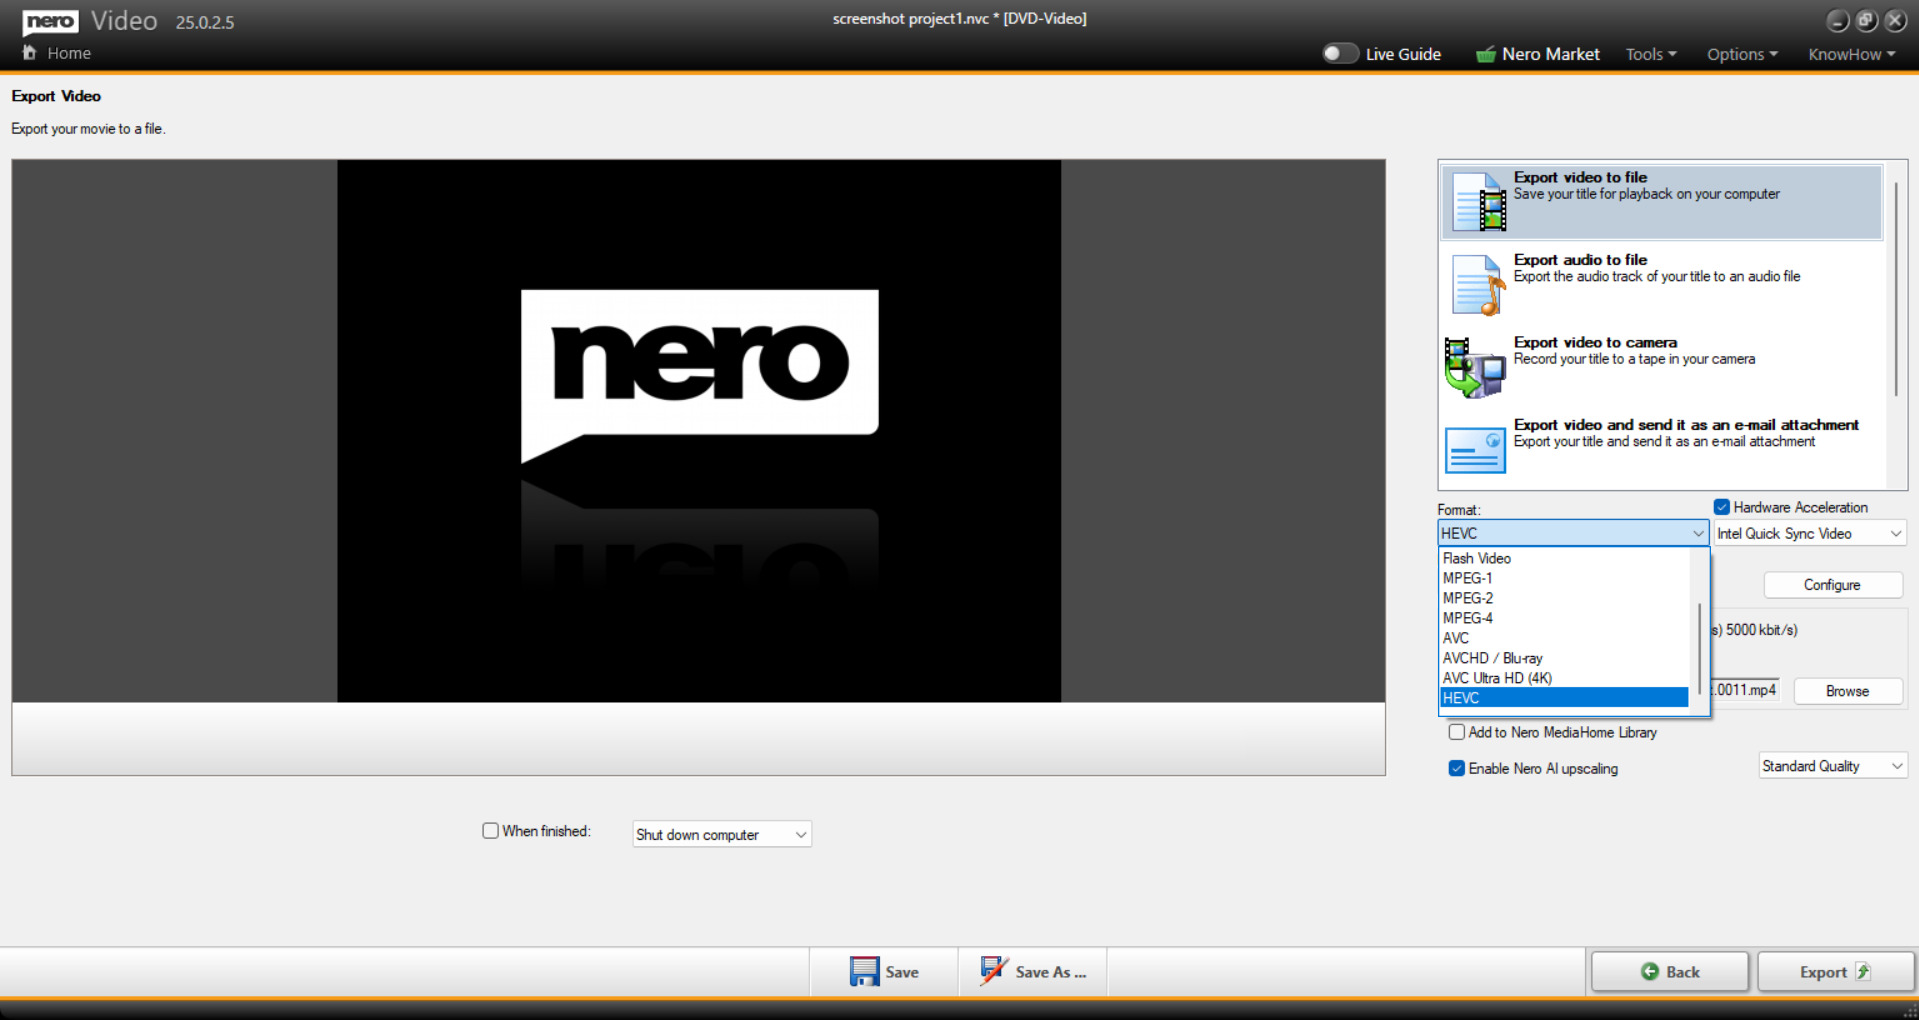Click the Export audio to file title
The width and height of the screenshot is (1919, 1020).
click(x=1580, y=260)
